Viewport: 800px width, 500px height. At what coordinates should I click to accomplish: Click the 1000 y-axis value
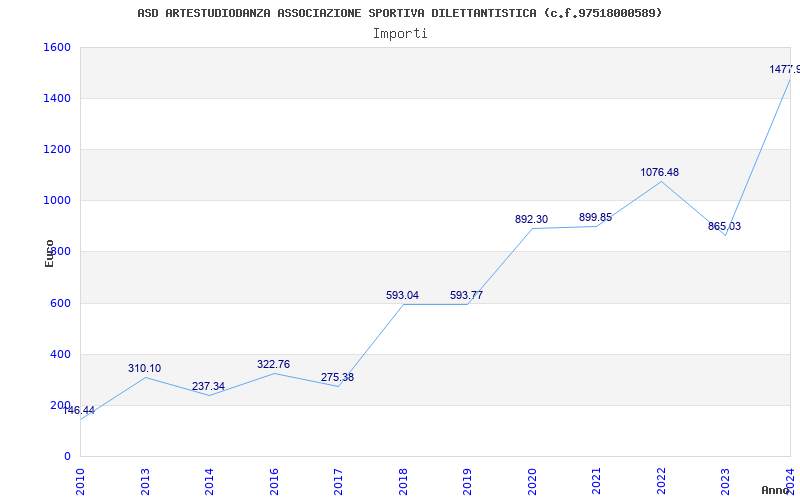point(57,201)
